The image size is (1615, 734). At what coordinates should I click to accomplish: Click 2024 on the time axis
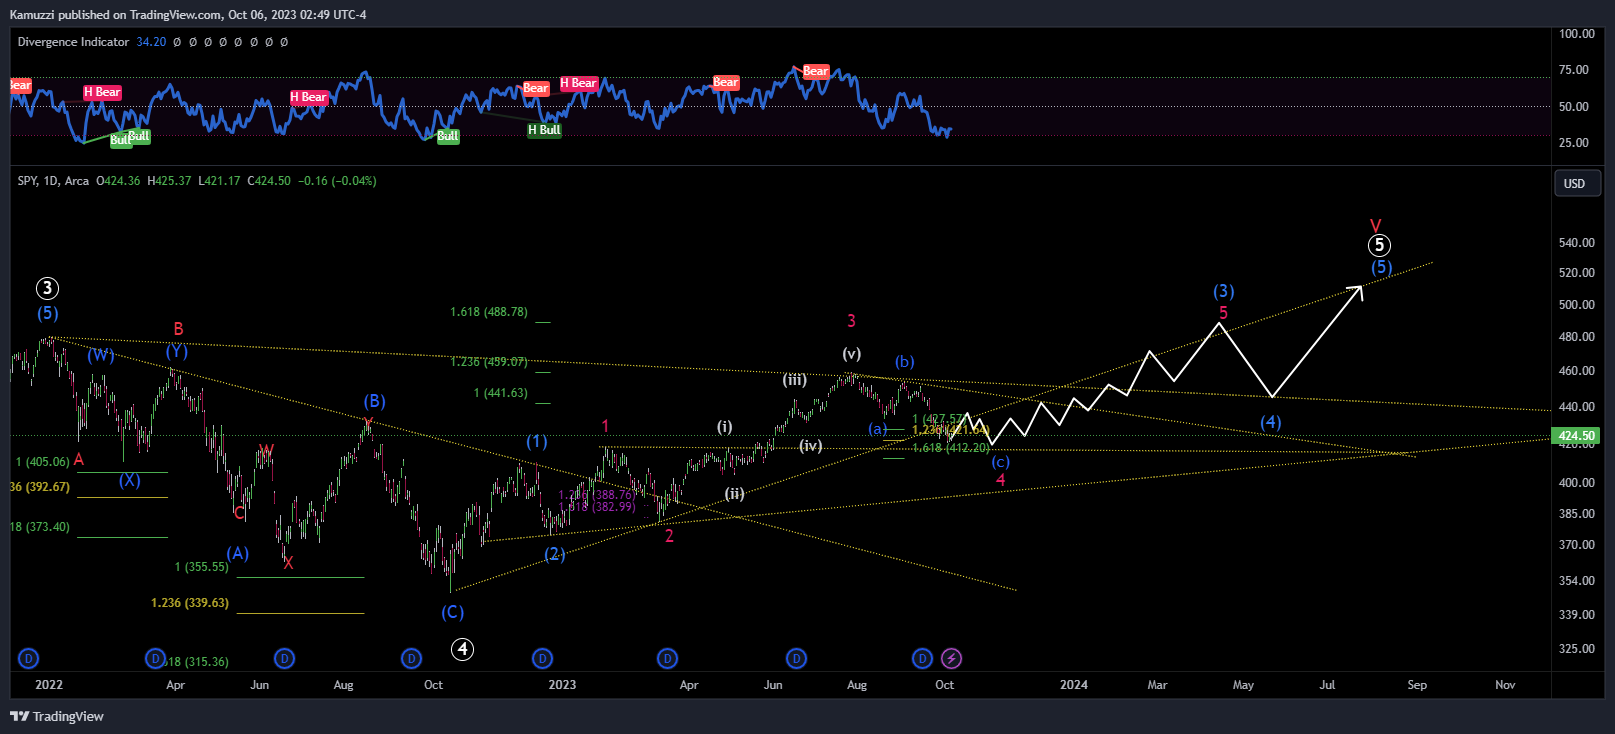pyautogui.click(x=1074, y=685)
